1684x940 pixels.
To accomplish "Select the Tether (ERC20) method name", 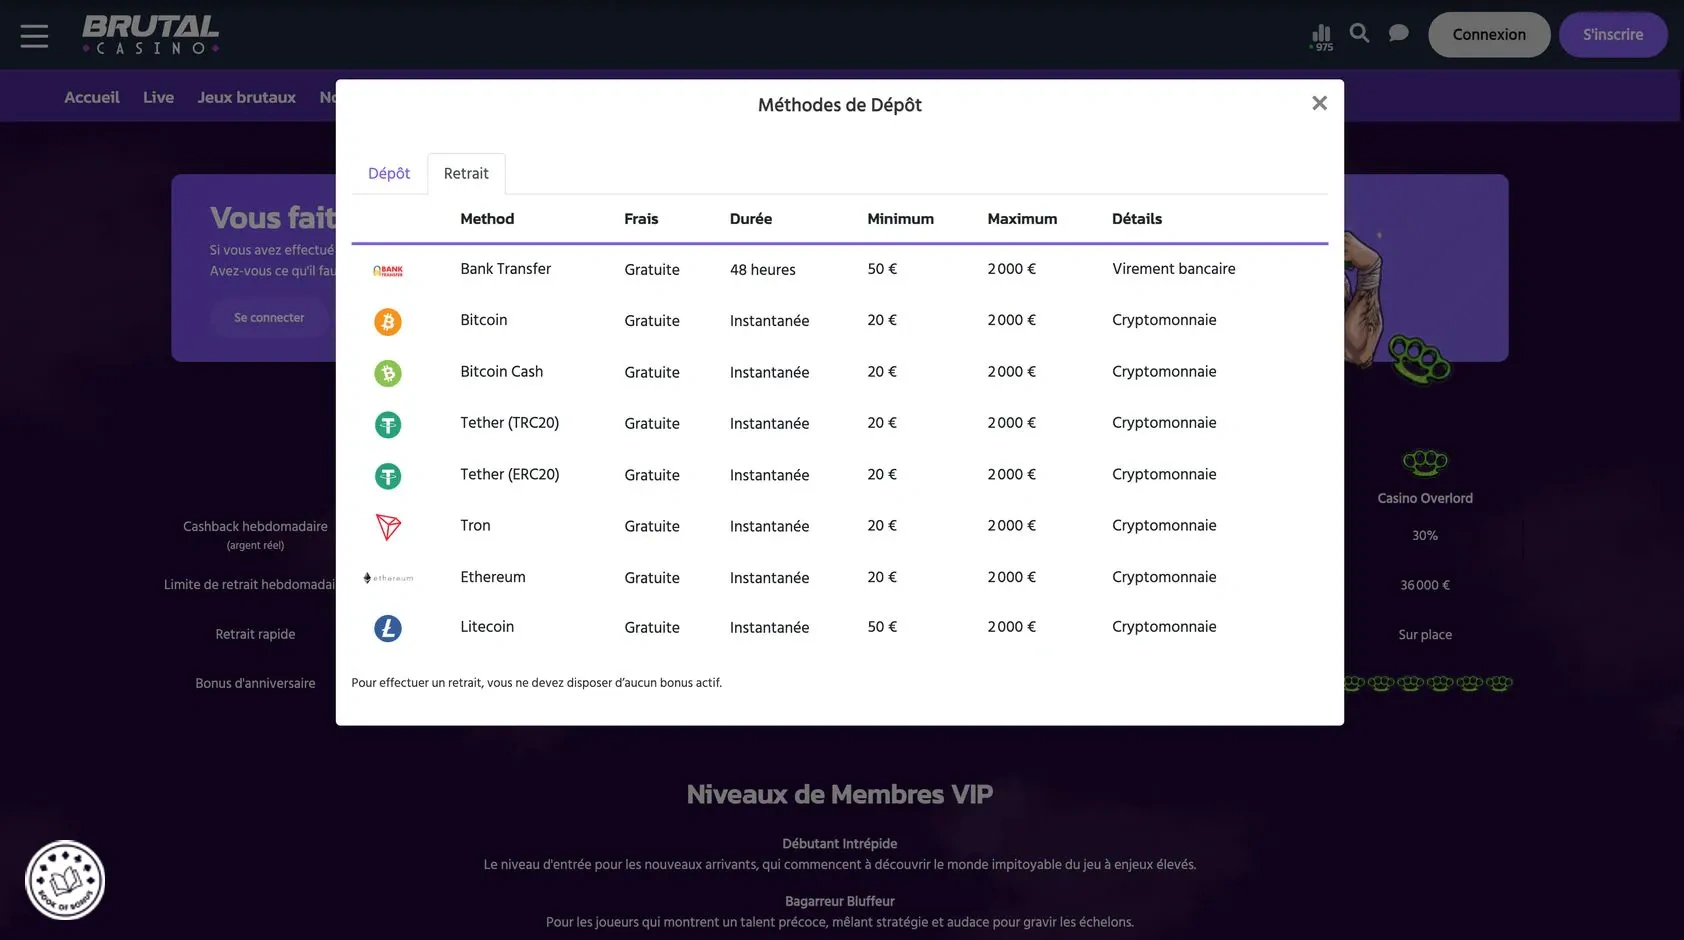I will (x=509, y=474).
